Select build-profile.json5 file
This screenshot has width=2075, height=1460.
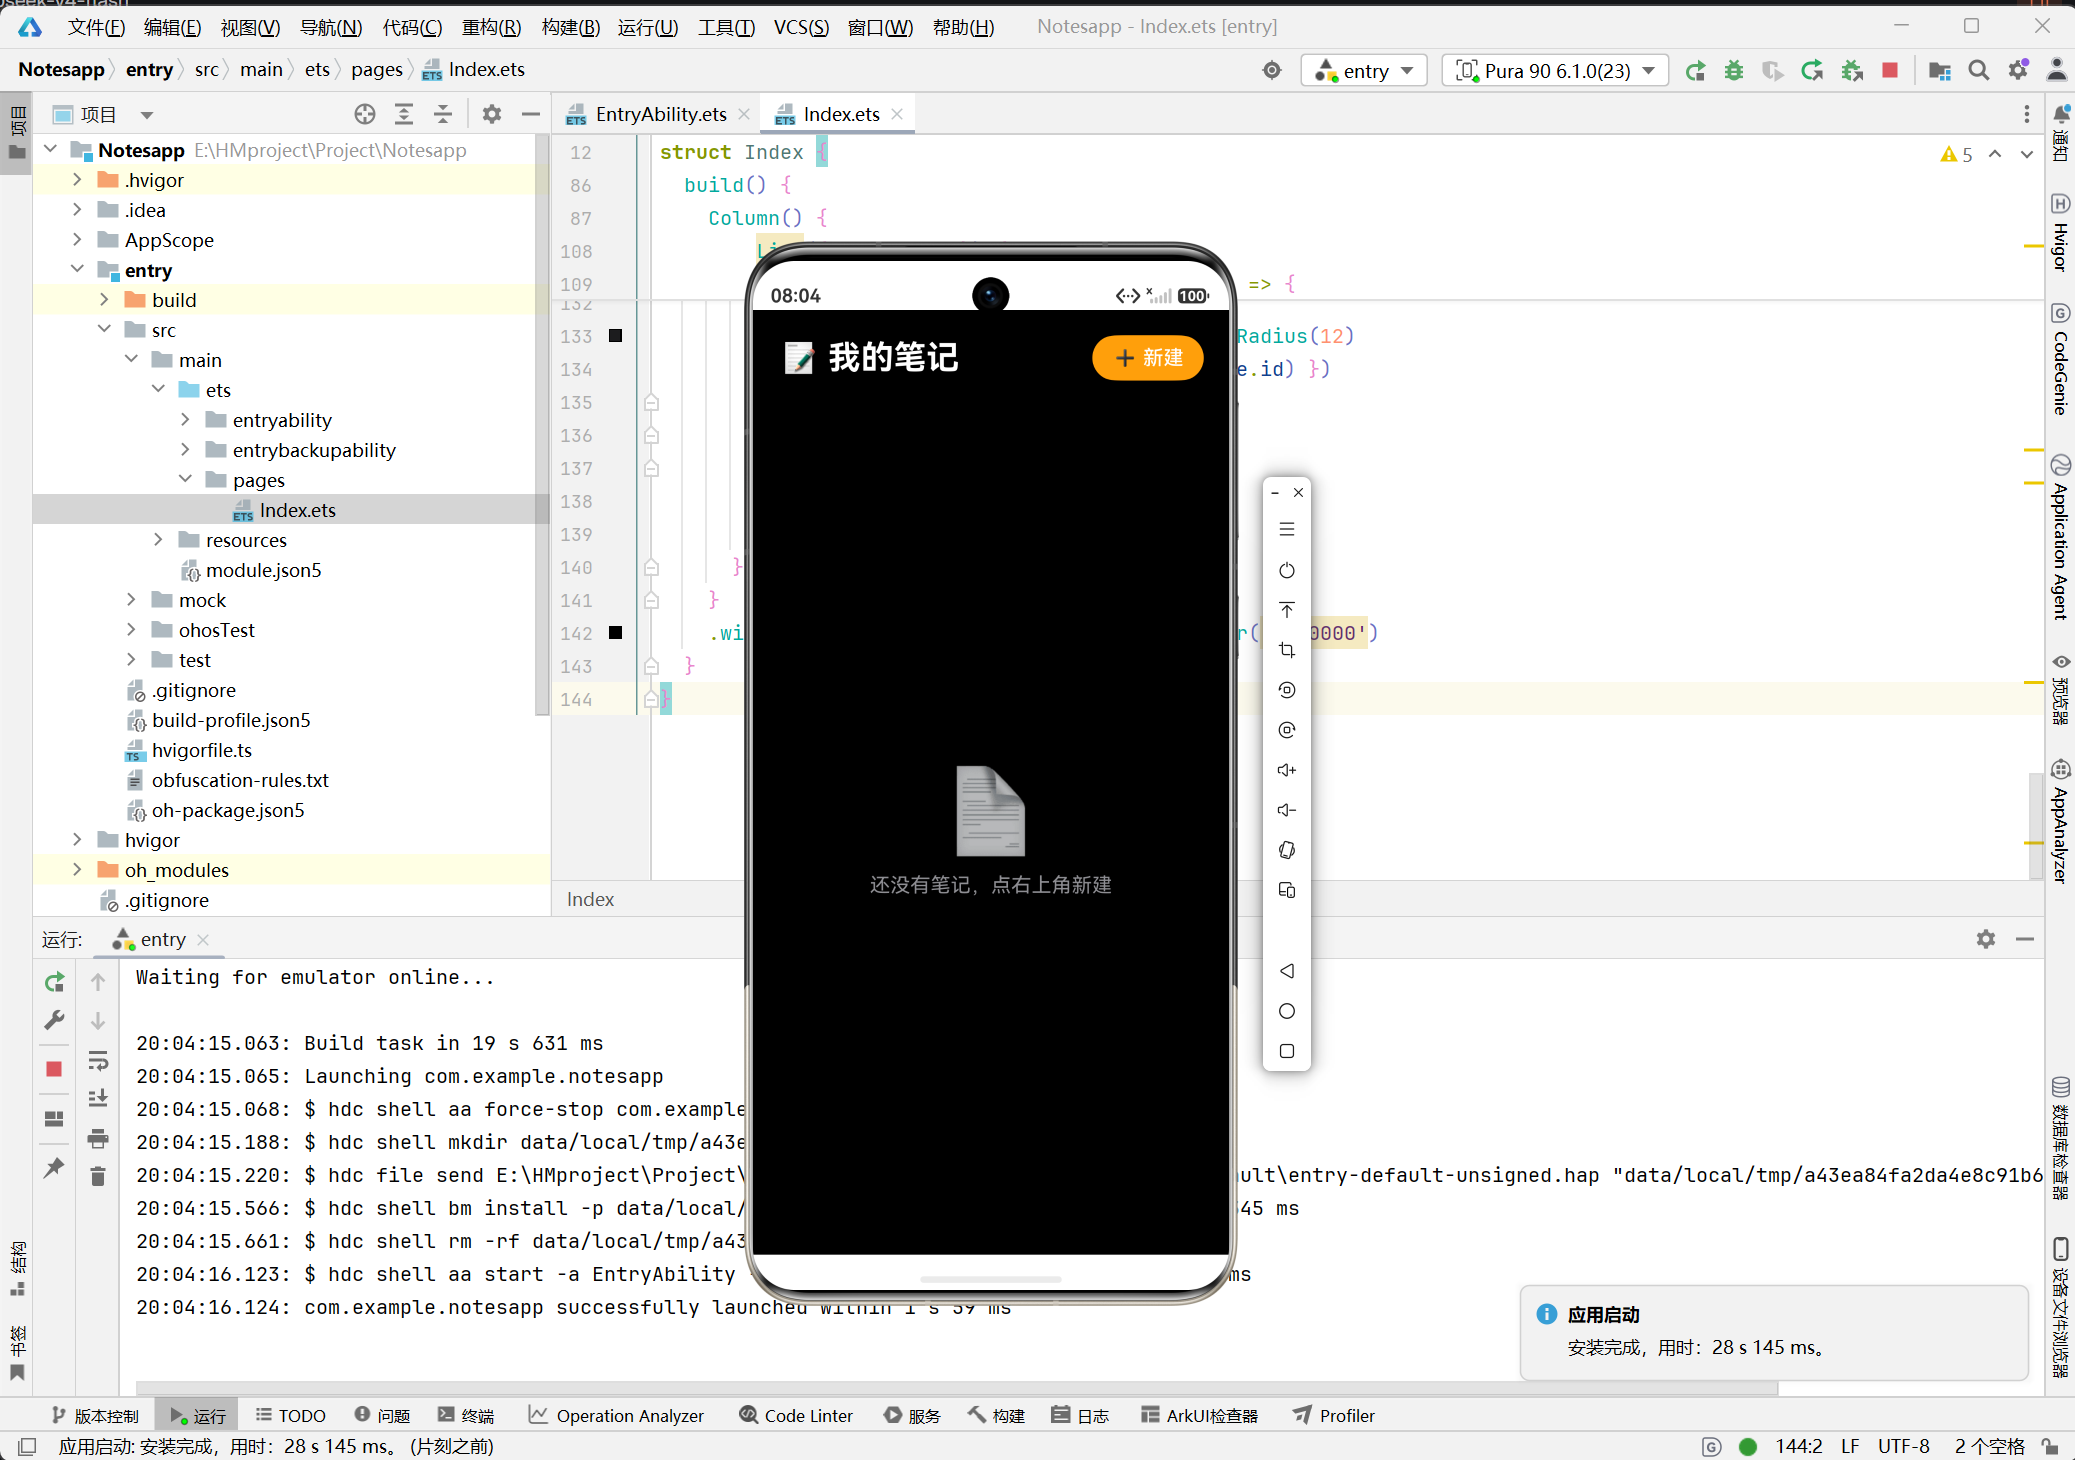[x=231, y=720]
